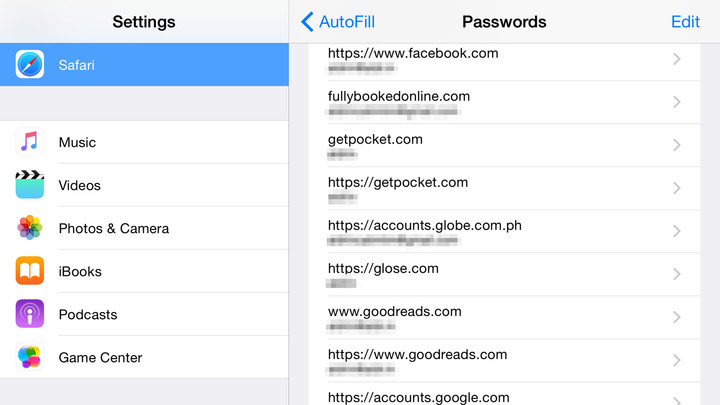Expand the https://glose.com row chevron

(676, 274)
